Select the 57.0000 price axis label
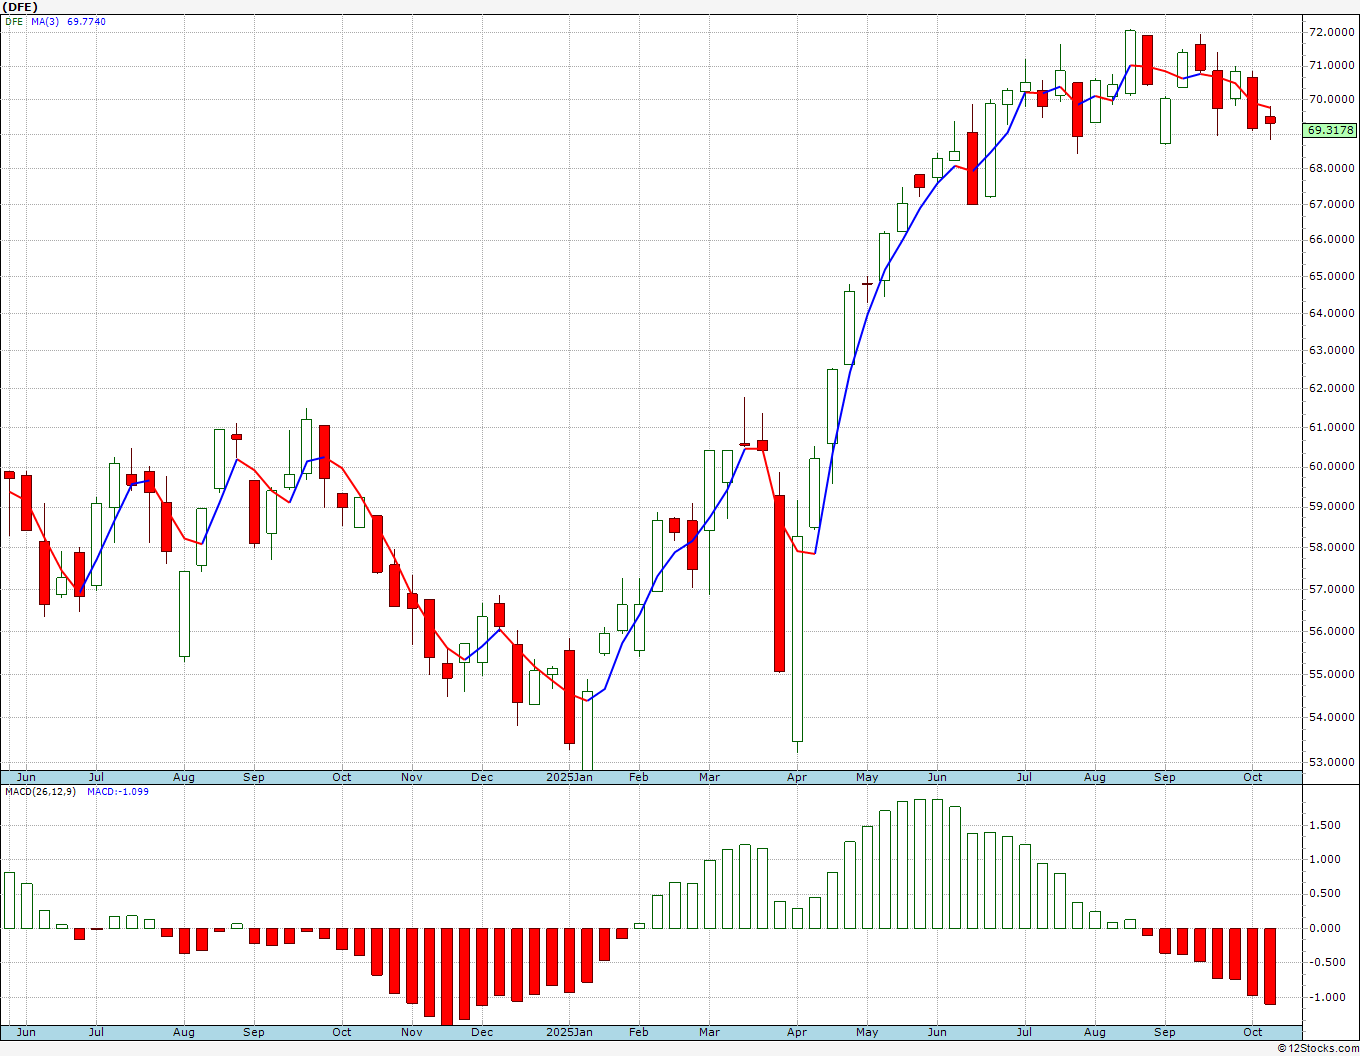 (1332, 589)
